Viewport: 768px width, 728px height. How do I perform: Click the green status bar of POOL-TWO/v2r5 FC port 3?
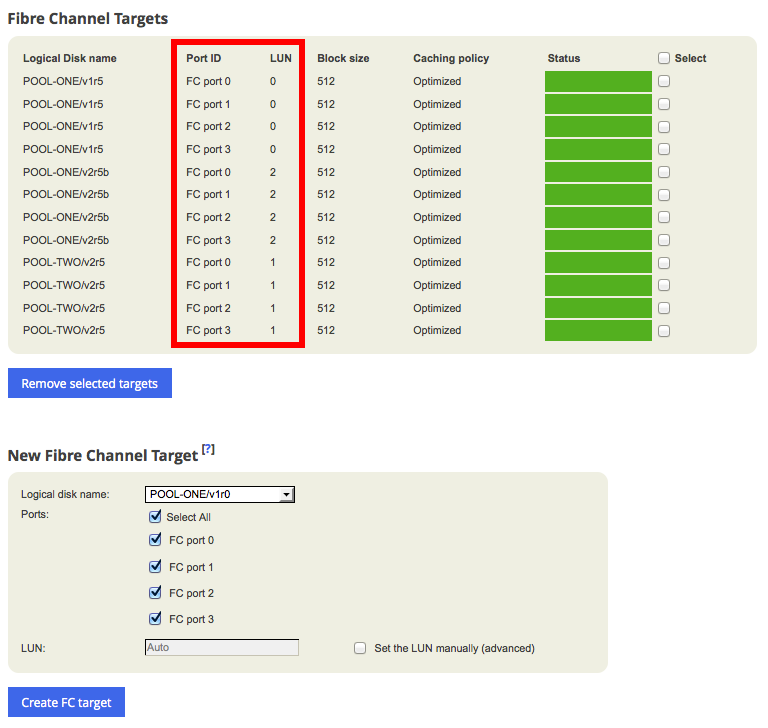tap(598, 330)
